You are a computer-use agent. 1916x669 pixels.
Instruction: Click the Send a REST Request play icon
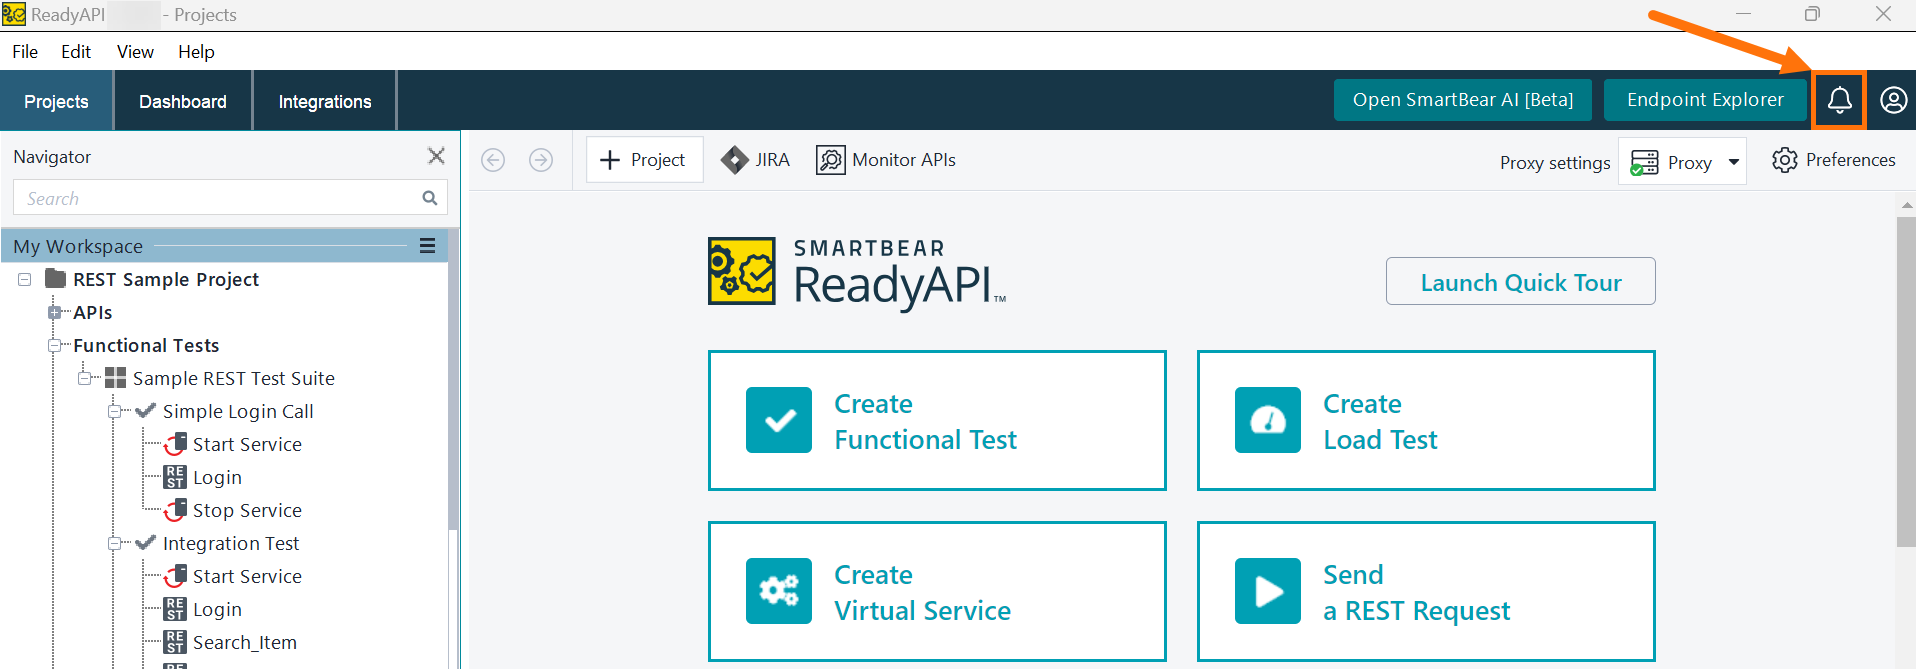pyautogui.click(x=1268, y=591)
